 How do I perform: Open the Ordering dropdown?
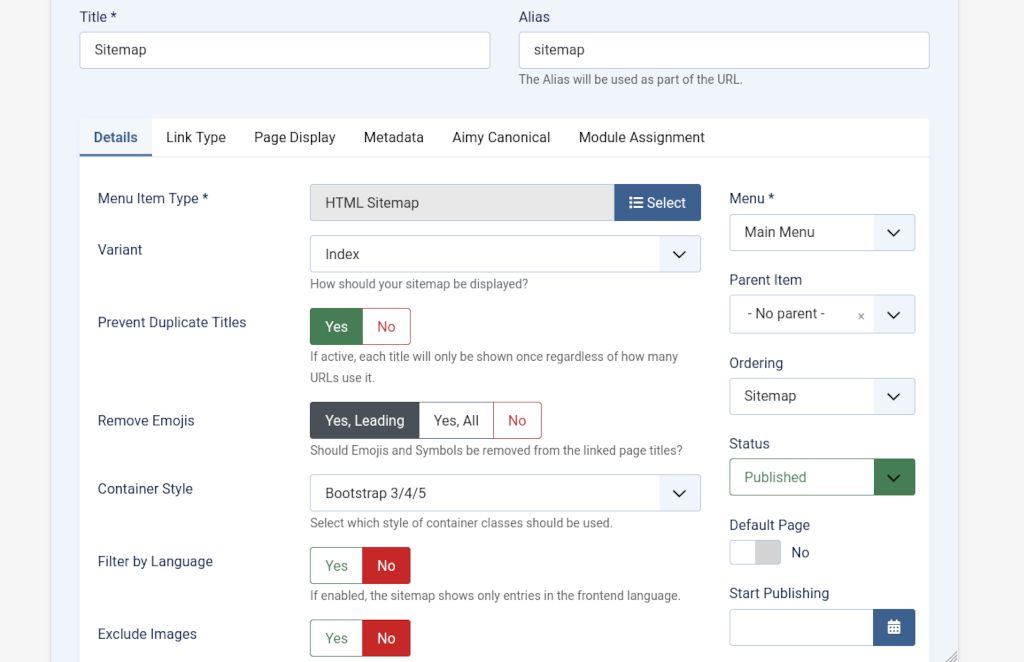pos(822,396)
